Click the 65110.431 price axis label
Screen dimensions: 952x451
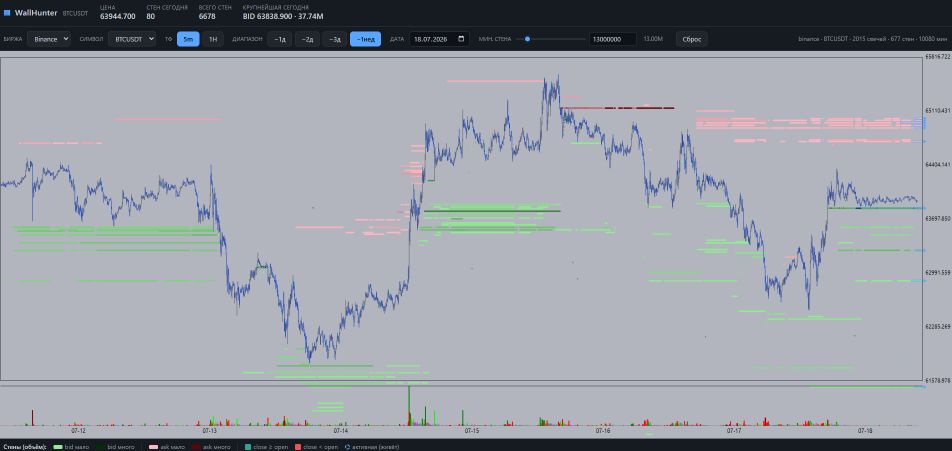937,110
